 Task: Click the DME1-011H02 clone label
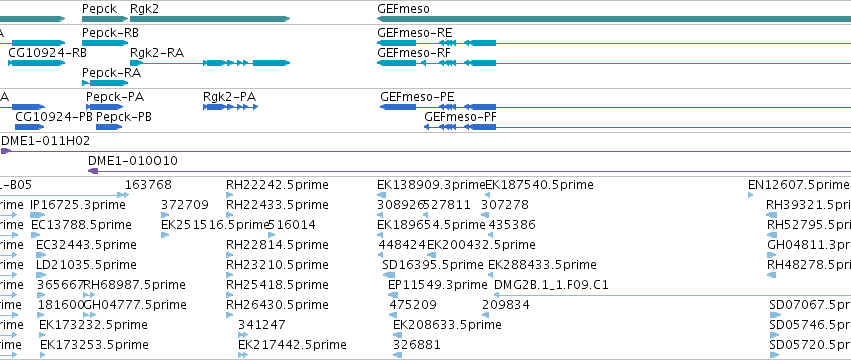46,141
